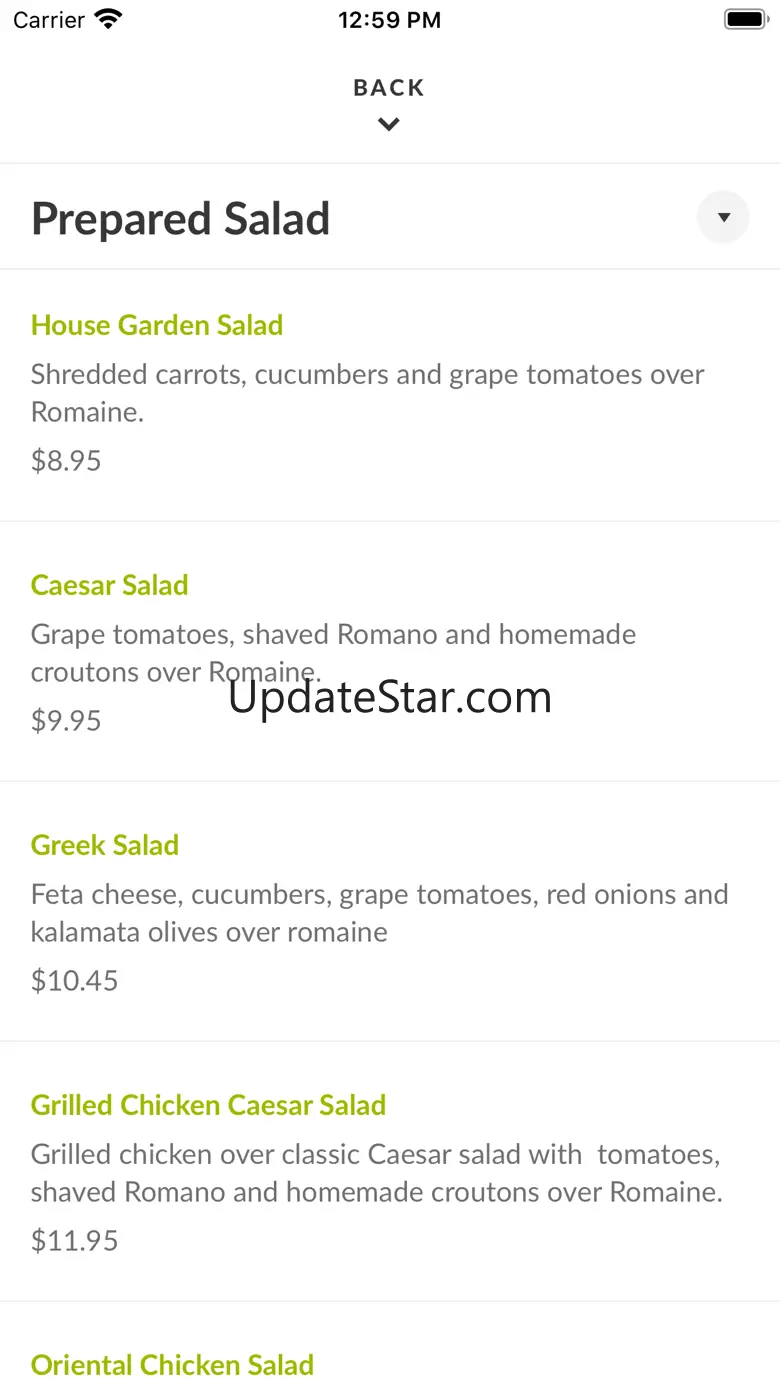
Task: Tap the Greek Salad ingredients description
Action: (379, 912)
